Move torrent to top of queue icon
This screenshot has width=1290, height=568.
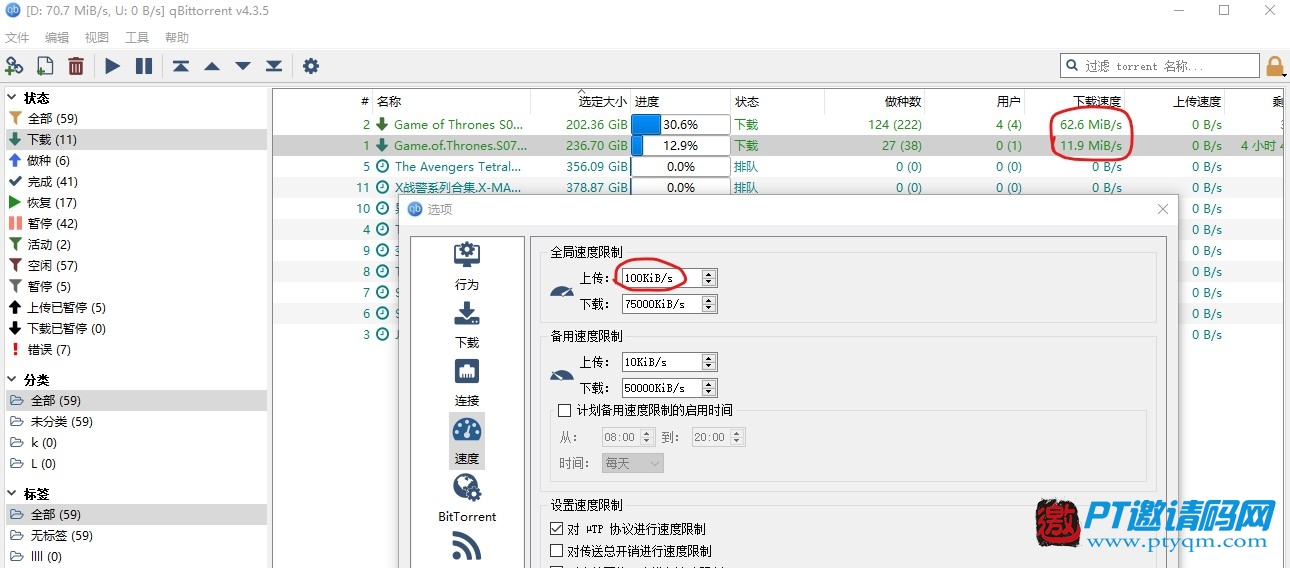click(180, 66)
